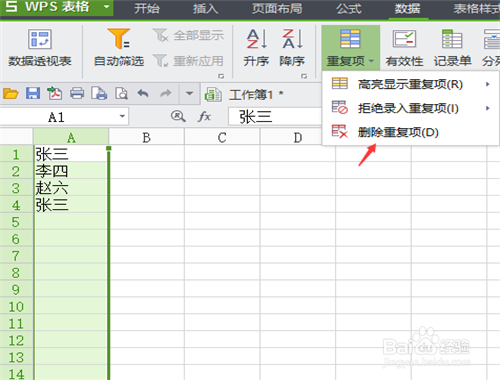Click the 全部显示 show all button

tap(188, 35)
